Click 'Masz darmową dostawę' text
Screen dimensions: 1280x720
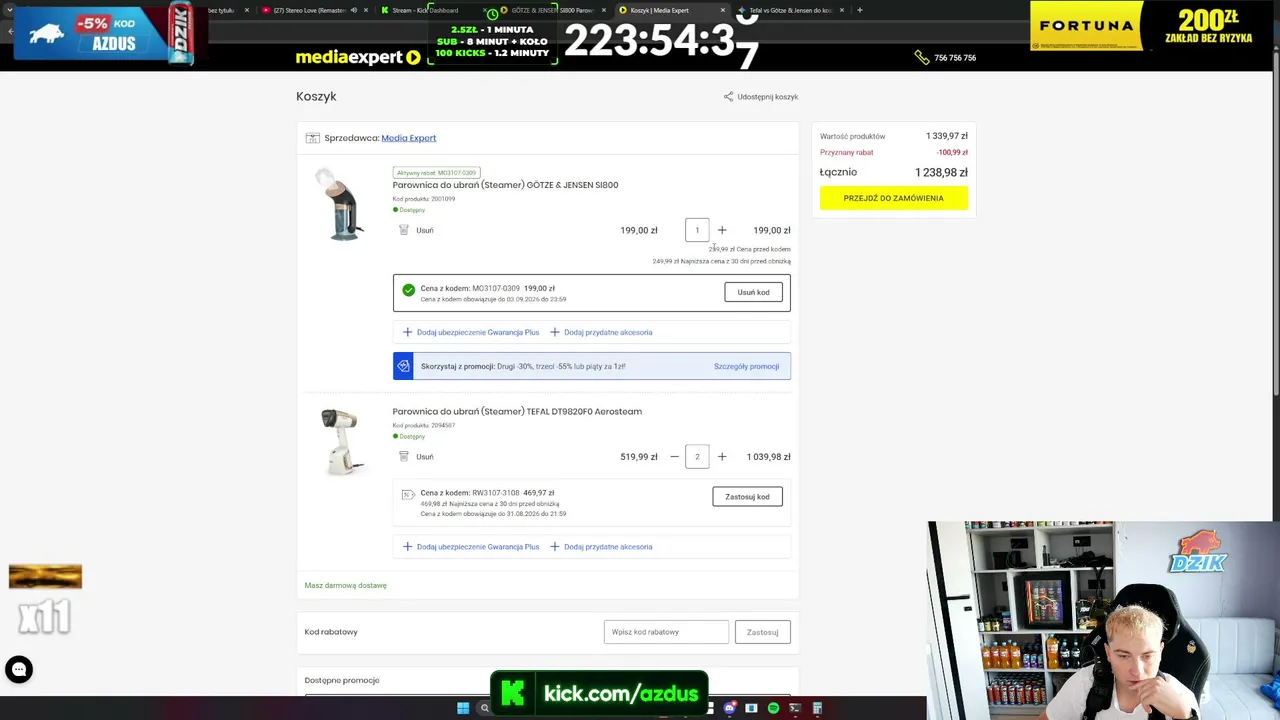pyautogui.click(x=345, y=586)
